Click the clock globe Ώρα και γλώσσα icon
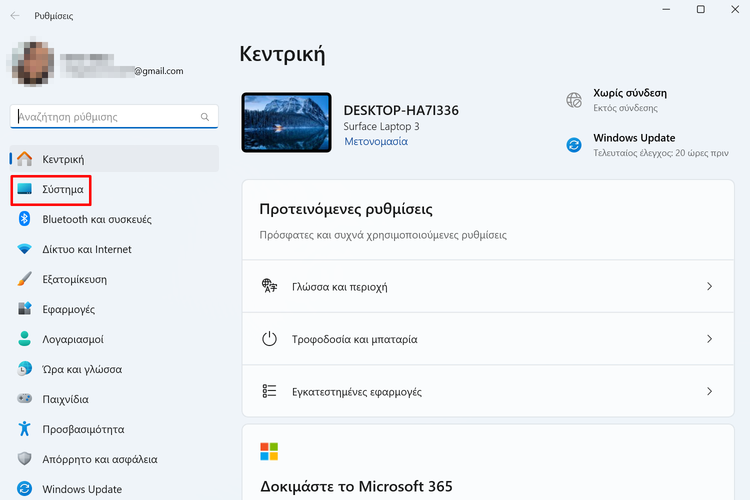Image resolution: width=750 pixels, height=500 pixels. [24, 369]
